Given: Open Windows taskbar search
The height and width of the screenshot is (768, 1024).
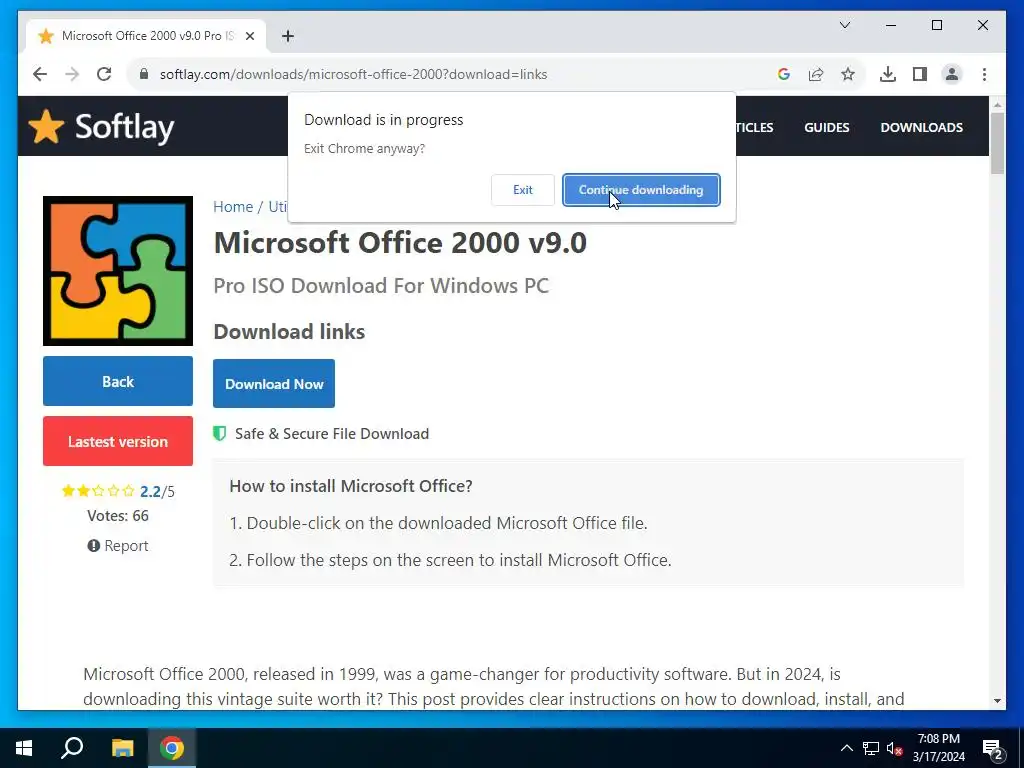Looking at the screenshot, I should coord(72,748).
